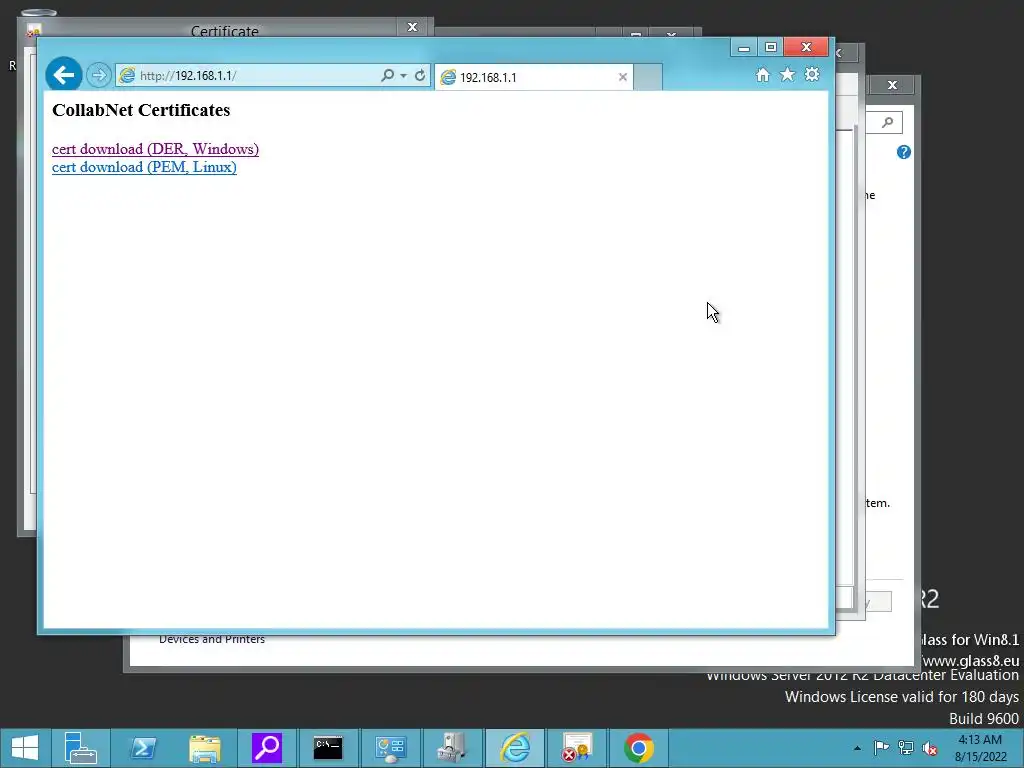This screenshot has width=1024, height=768.
Task: Open the purple Search app on taskbar
Action: pos(267,748)
